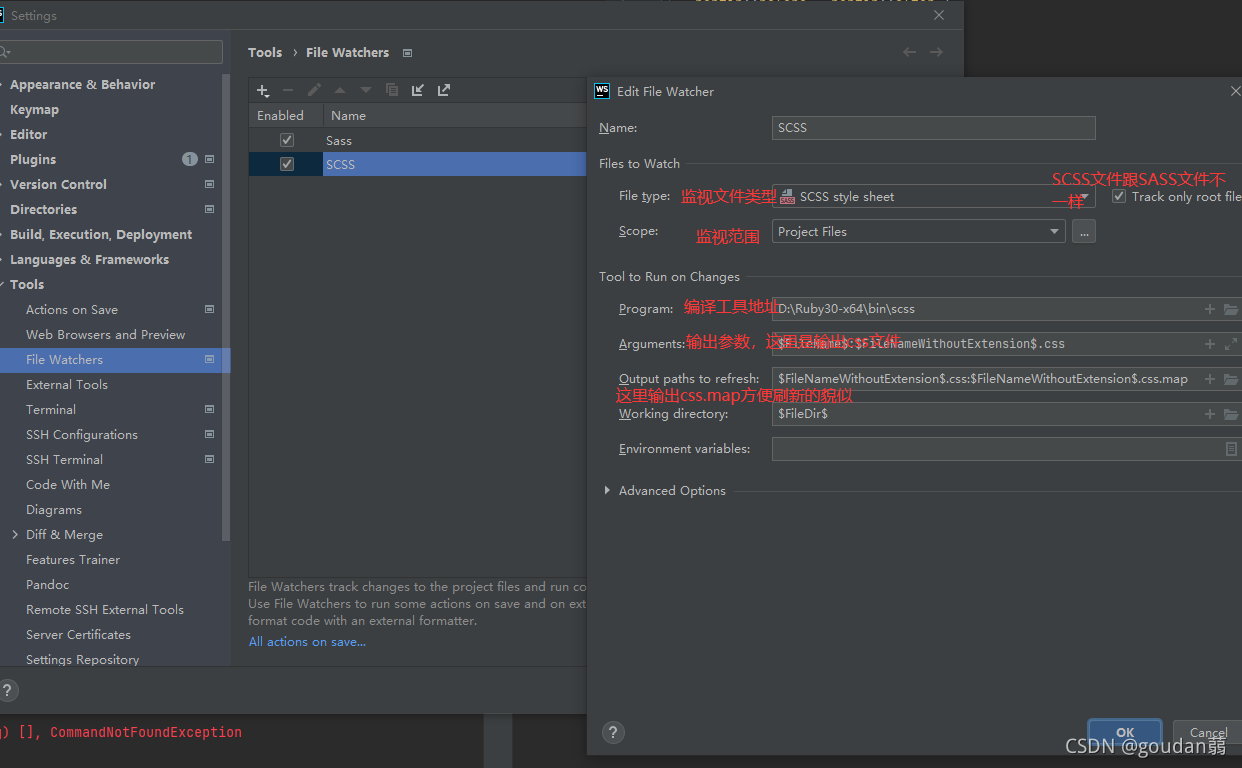Viewport: 1242px width, 768px height.
Task: Select Remote SSH External Tools page
Action: 105,609
